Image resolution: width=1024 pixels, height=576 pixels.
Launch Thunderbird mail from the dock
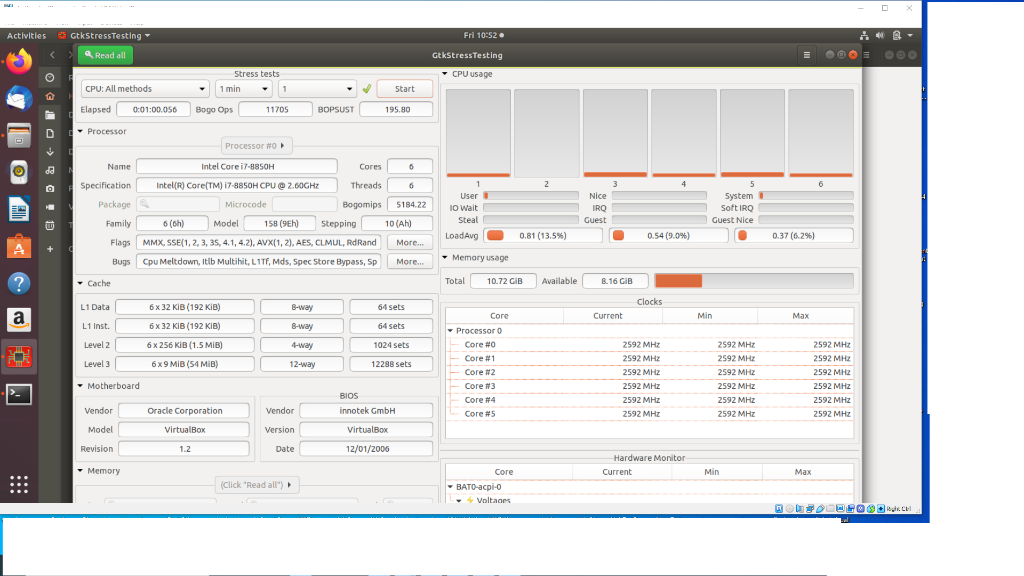[19, 98]
